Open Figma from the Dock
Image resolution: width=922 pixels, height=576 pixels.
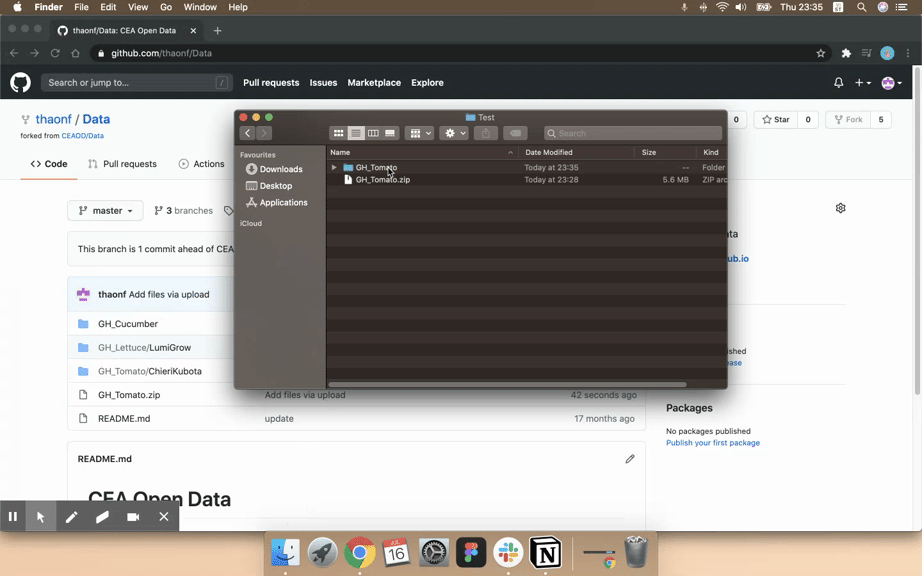471,552
